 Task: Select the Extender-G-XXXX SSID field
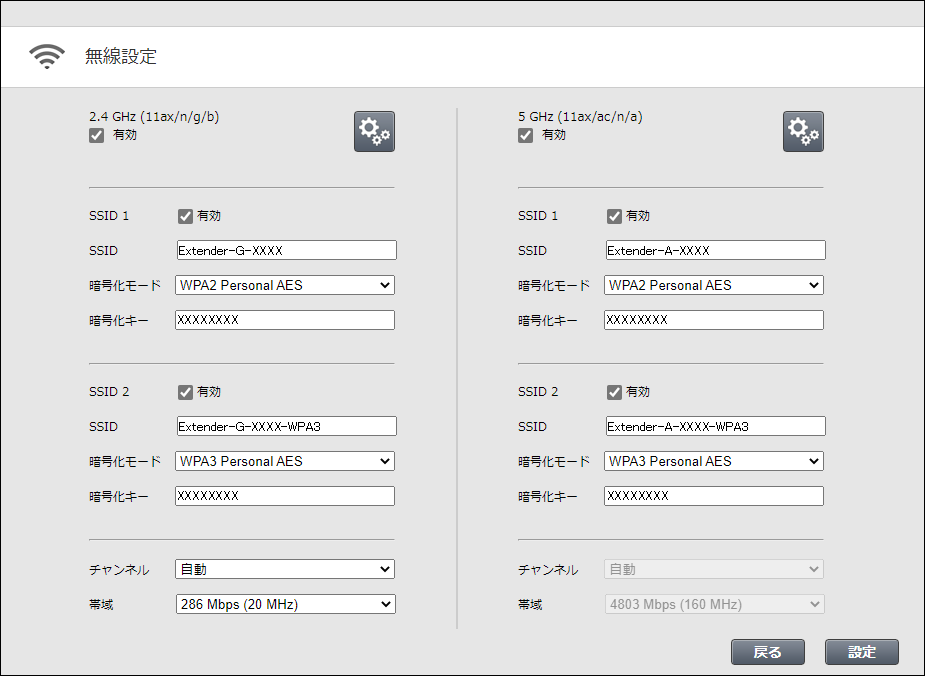[x=287, y=250]
